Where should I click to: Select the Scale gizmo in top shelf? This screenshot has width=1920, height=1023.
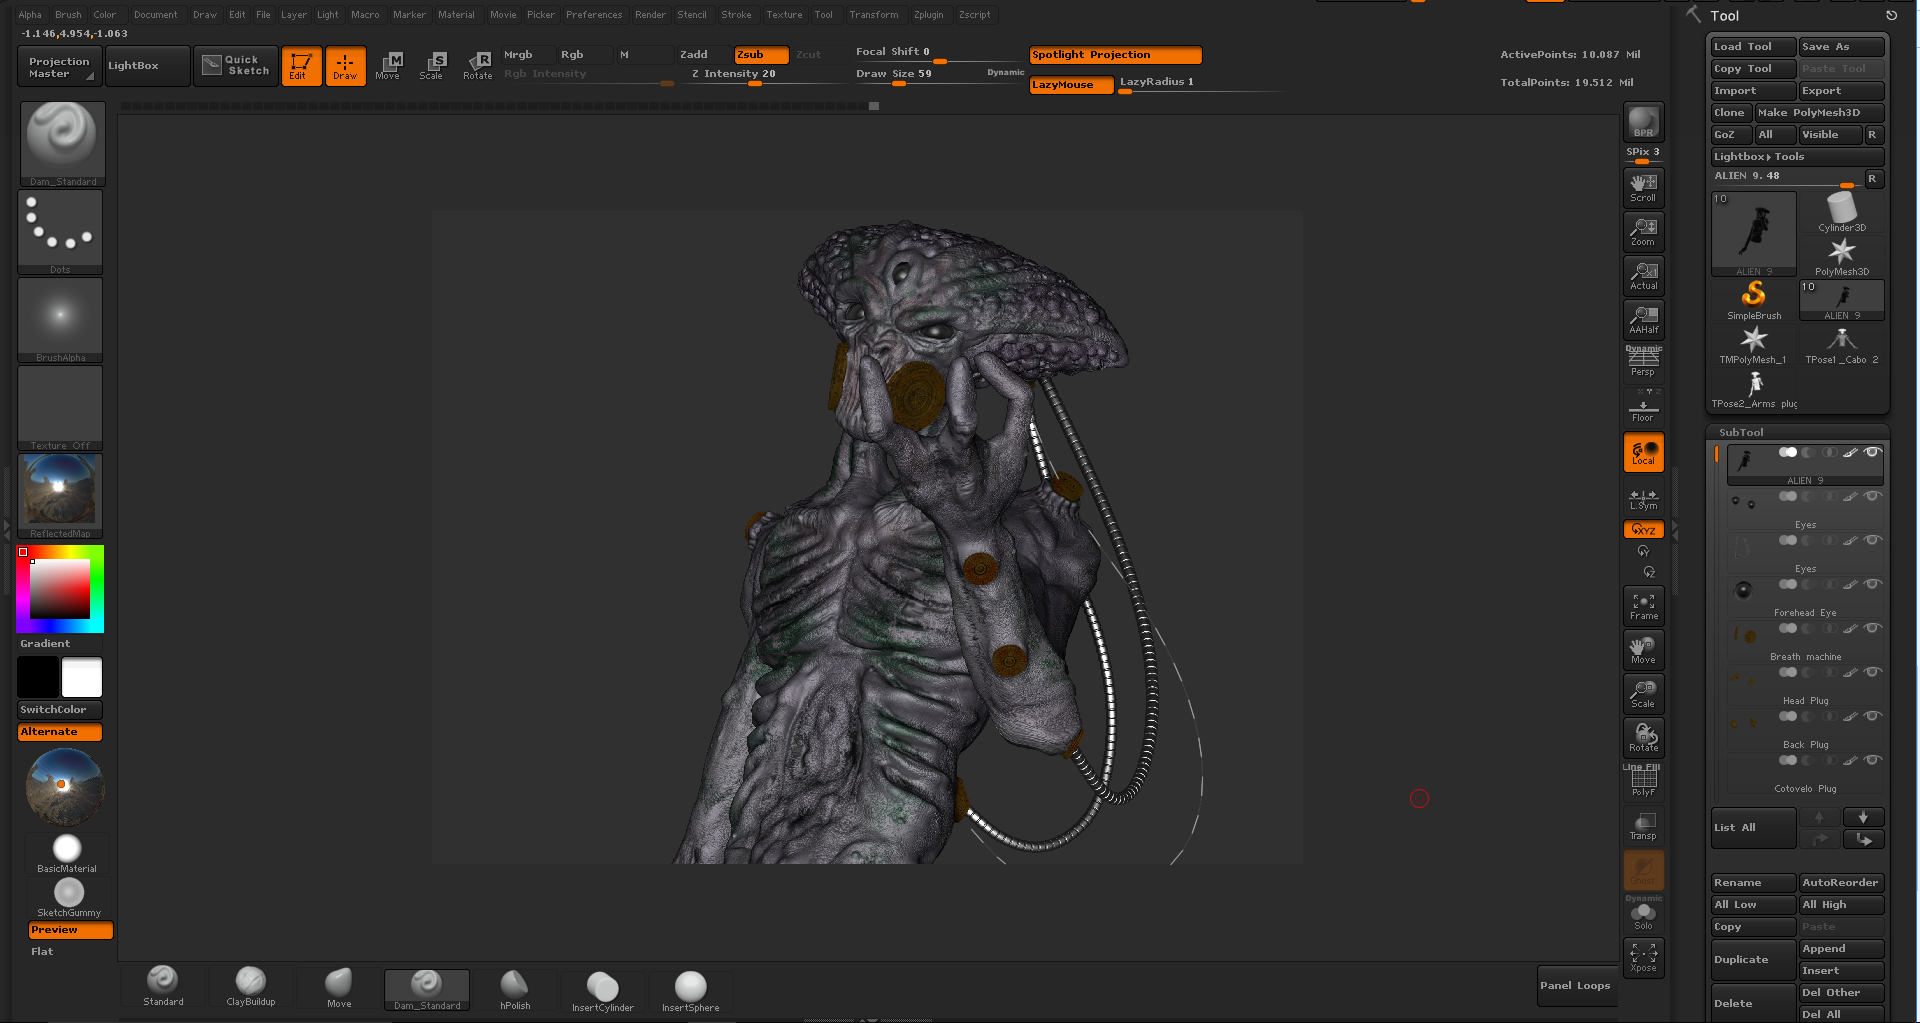[432, 66]
